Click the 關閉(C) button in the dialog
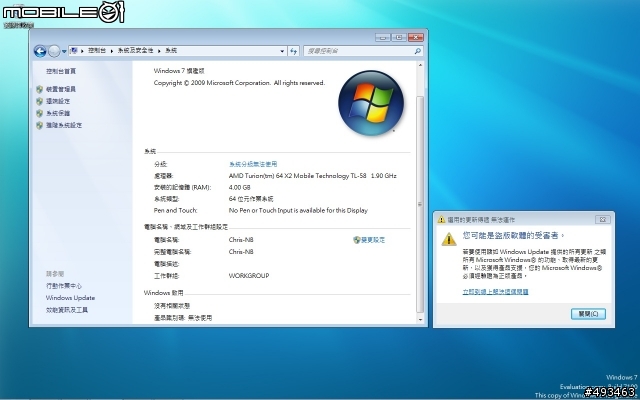This screenshot has height=400, width=640. point(588,314)
